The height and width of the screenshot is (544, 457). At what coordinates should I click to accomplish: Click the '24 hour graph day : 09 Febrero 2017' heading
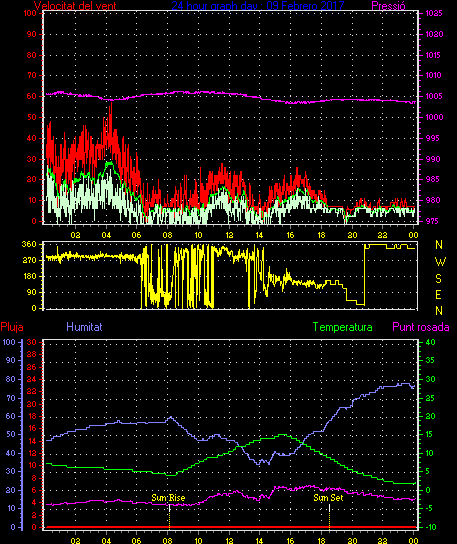click(257, 5)
